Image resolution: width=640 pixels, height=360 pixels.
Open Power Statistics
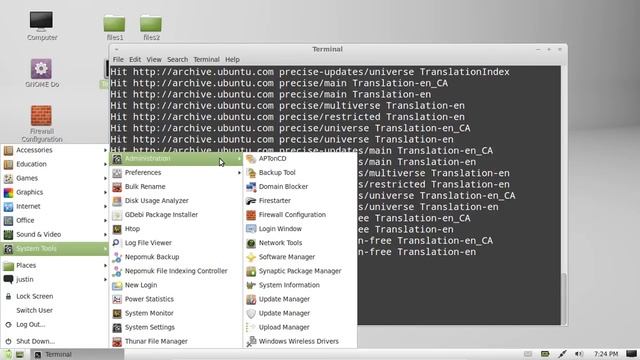[176, 299]
